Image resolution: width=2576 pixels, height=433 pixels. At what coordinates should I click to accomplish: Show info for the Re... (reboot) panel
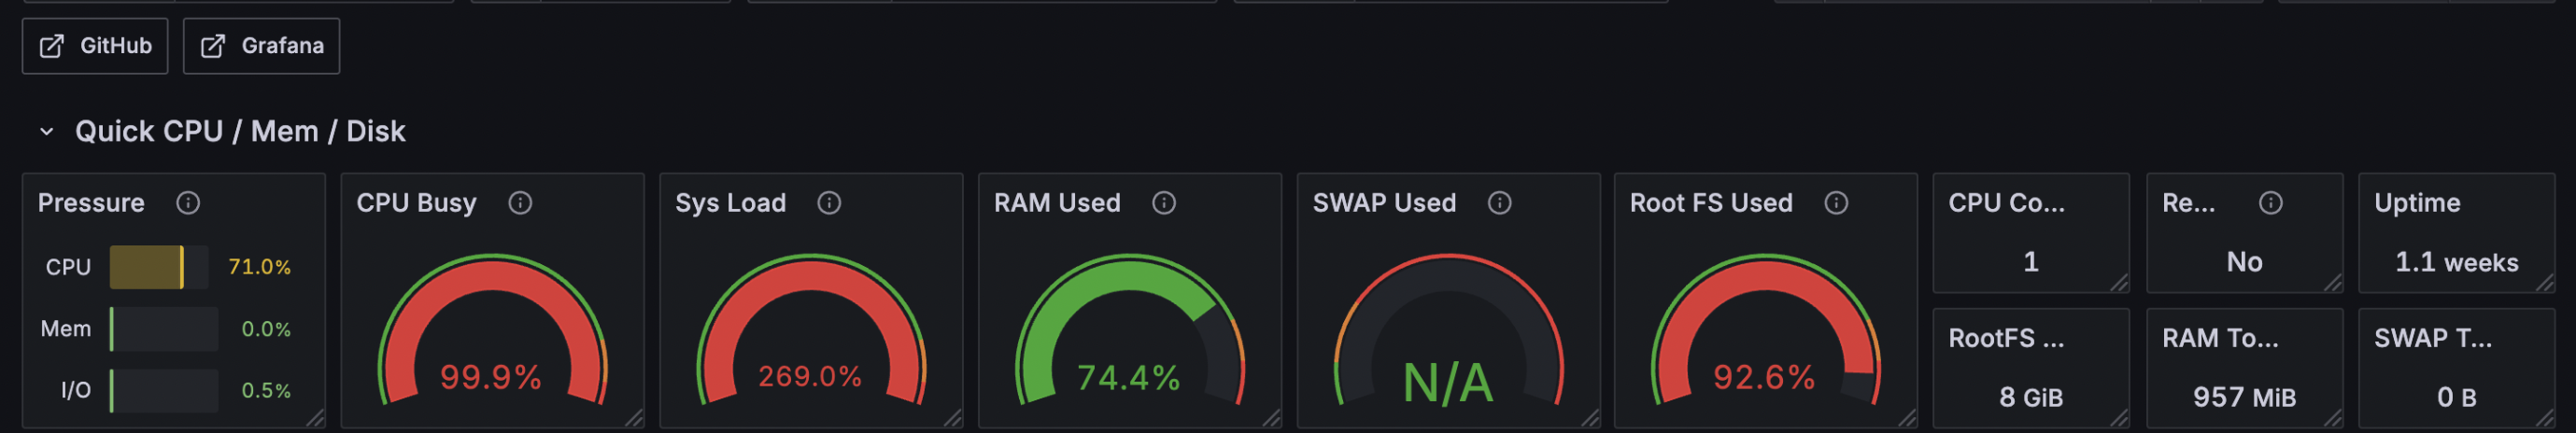[x=2271, y=203]
